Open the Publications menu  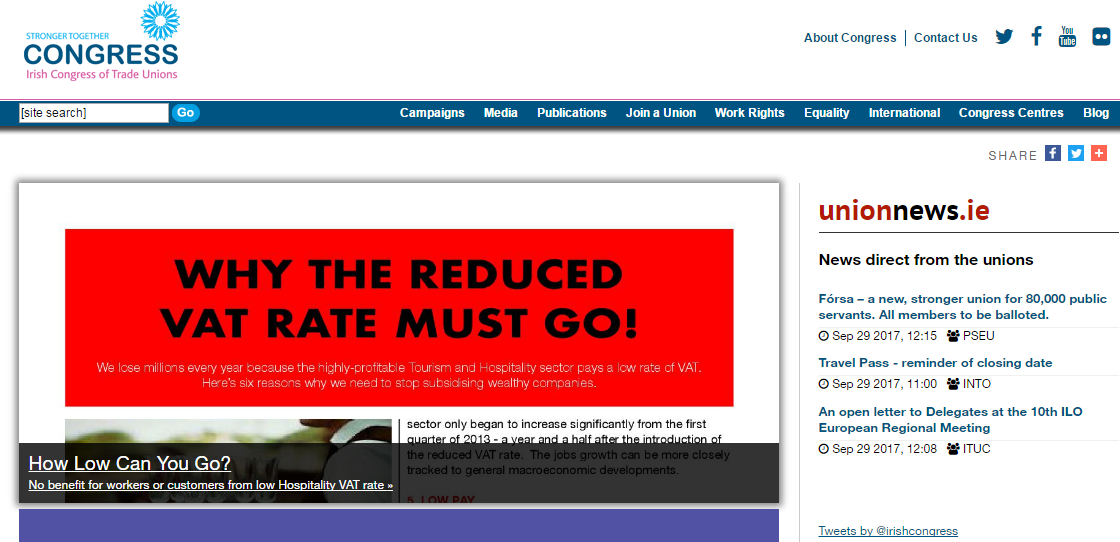(x=572, y=113)
